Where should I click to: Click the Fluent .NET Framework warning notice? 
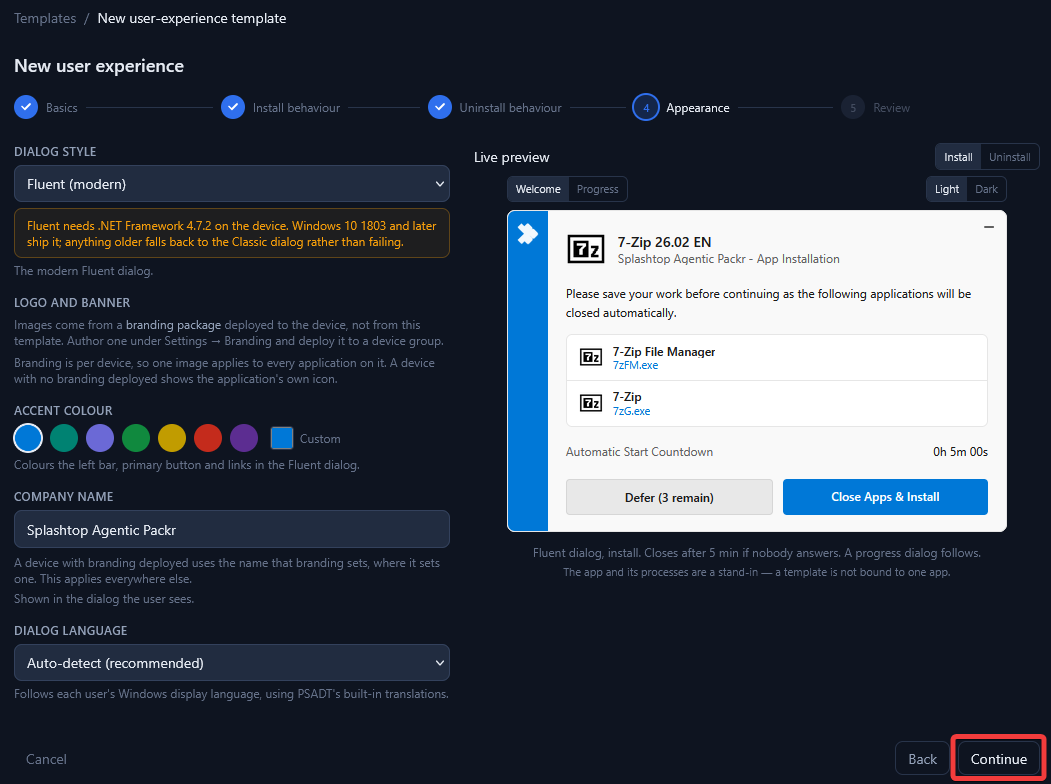pyautogui.click(x=232, y=233)
